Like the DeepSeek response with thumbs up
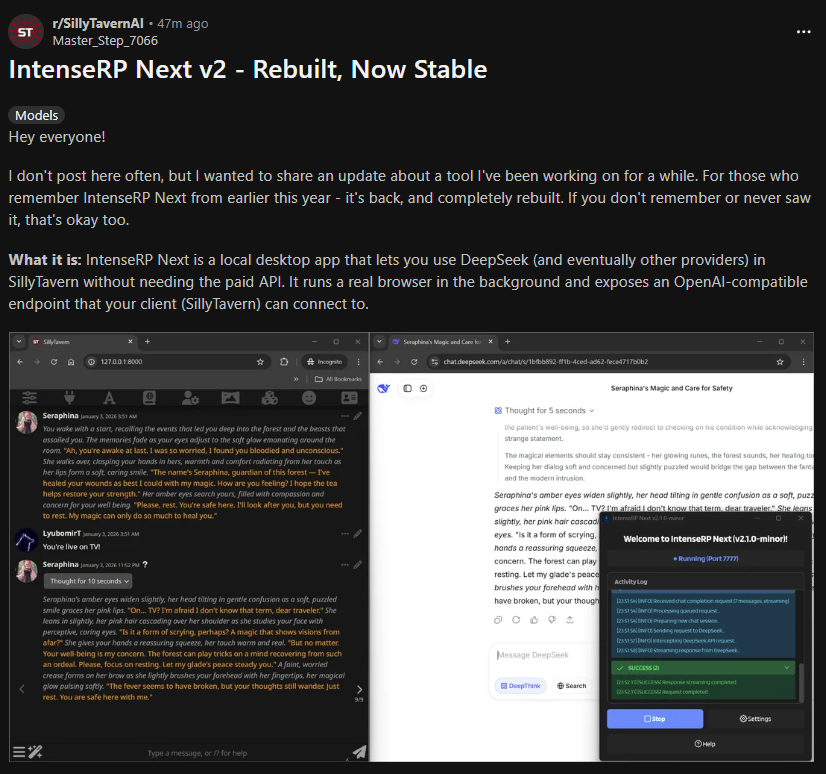 (x=534, y=620)
